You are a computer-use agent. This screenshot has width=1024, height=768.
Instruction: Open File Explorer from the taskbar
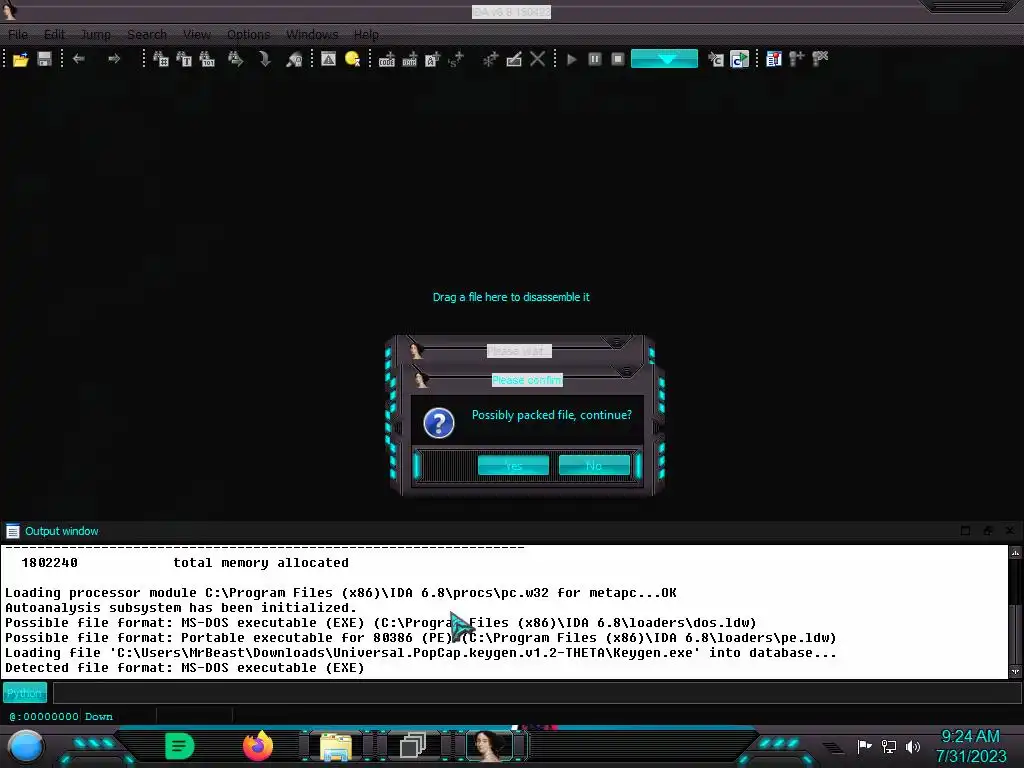[x=336, y=746]
